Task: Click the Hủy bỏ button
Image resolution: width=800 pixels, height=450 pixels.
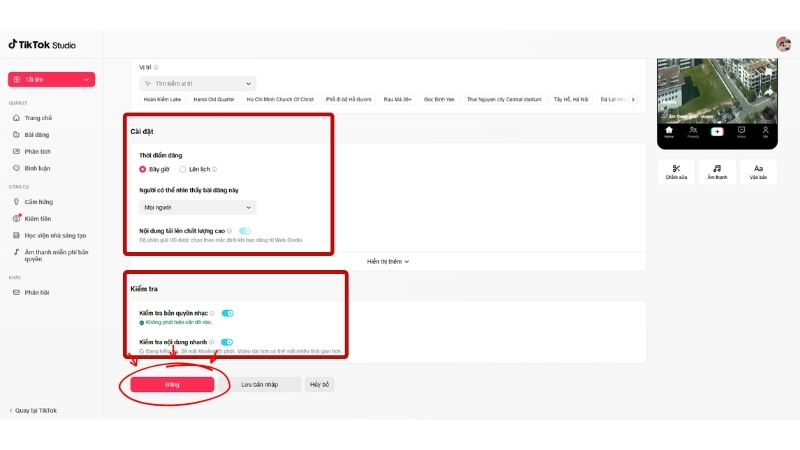Action: (319, 385)
